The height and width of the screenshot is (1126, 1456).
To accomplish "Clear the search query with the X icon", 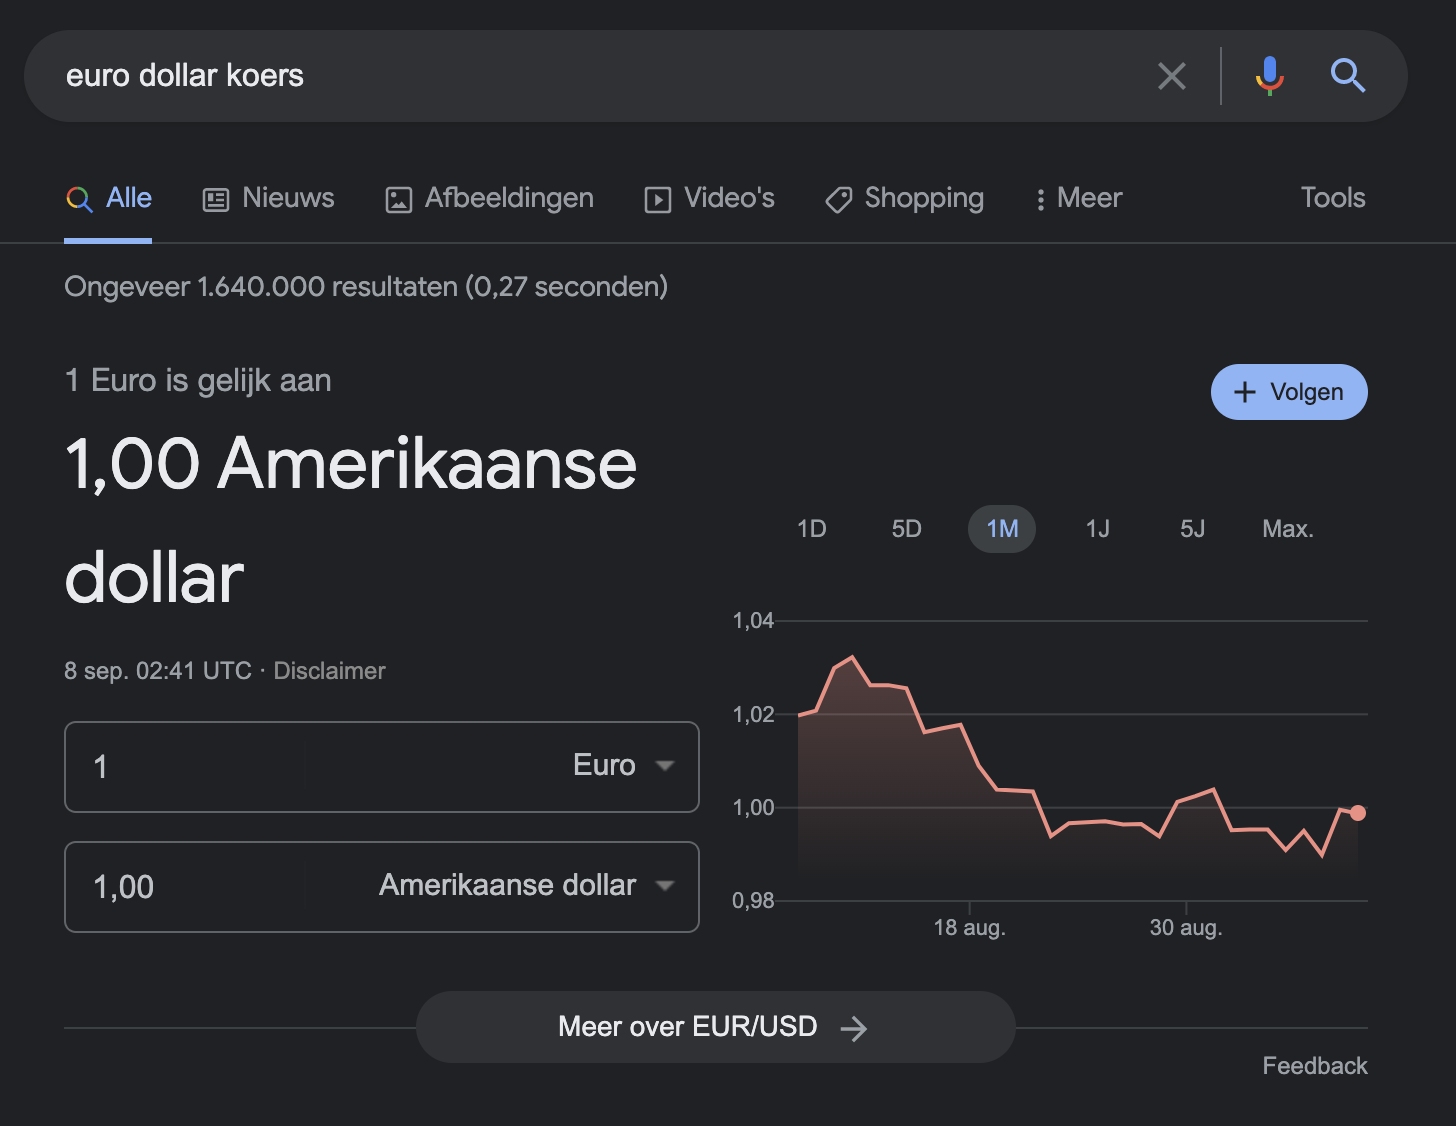I will click(1171, 76).
